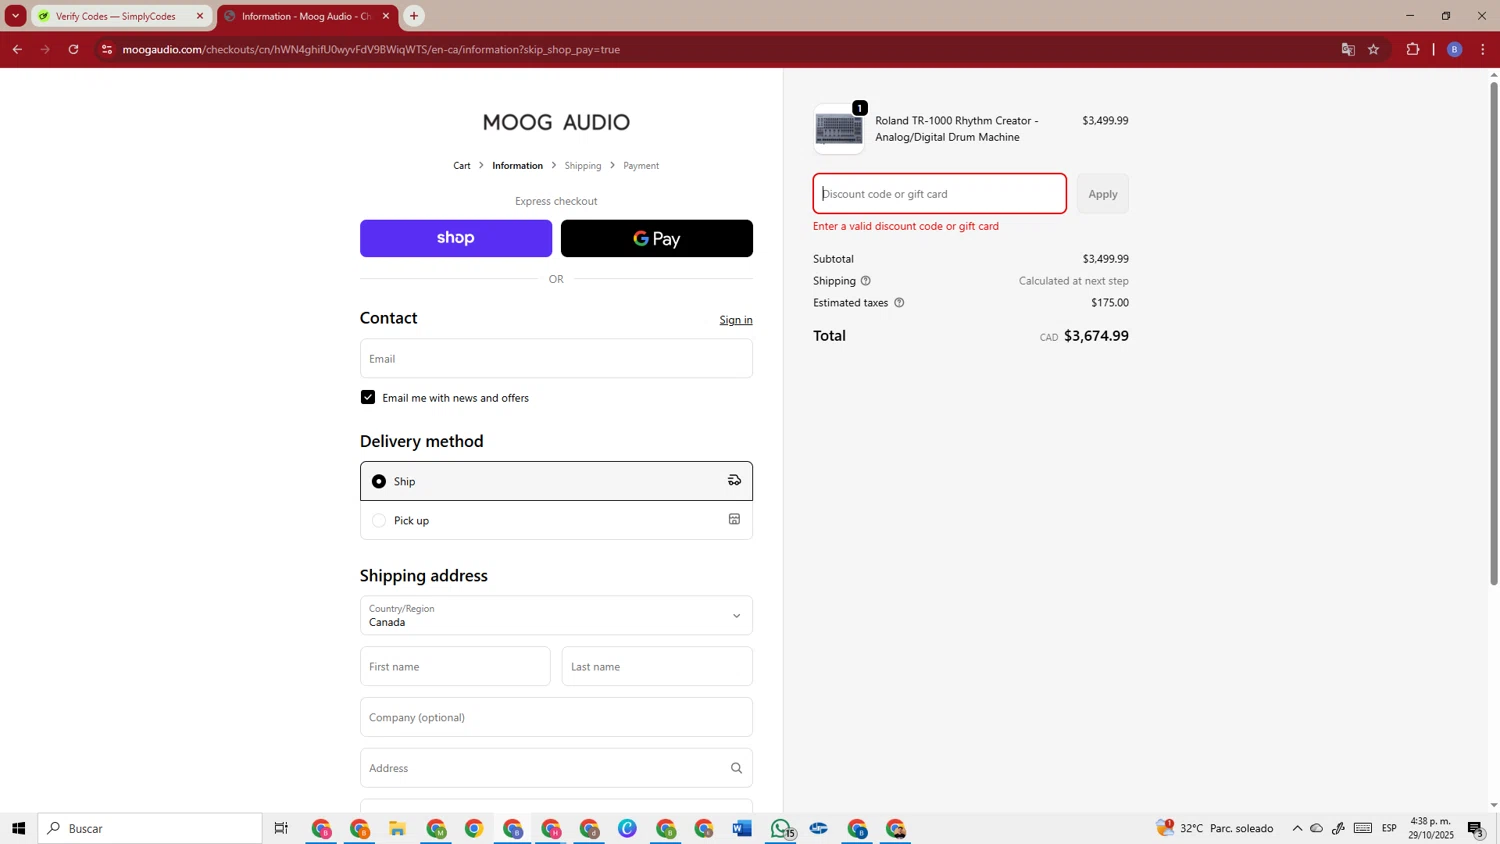Screen dimensions: 1500x844
Task: Show Estimated taxes help icon
Action: [x=899, y=303]
